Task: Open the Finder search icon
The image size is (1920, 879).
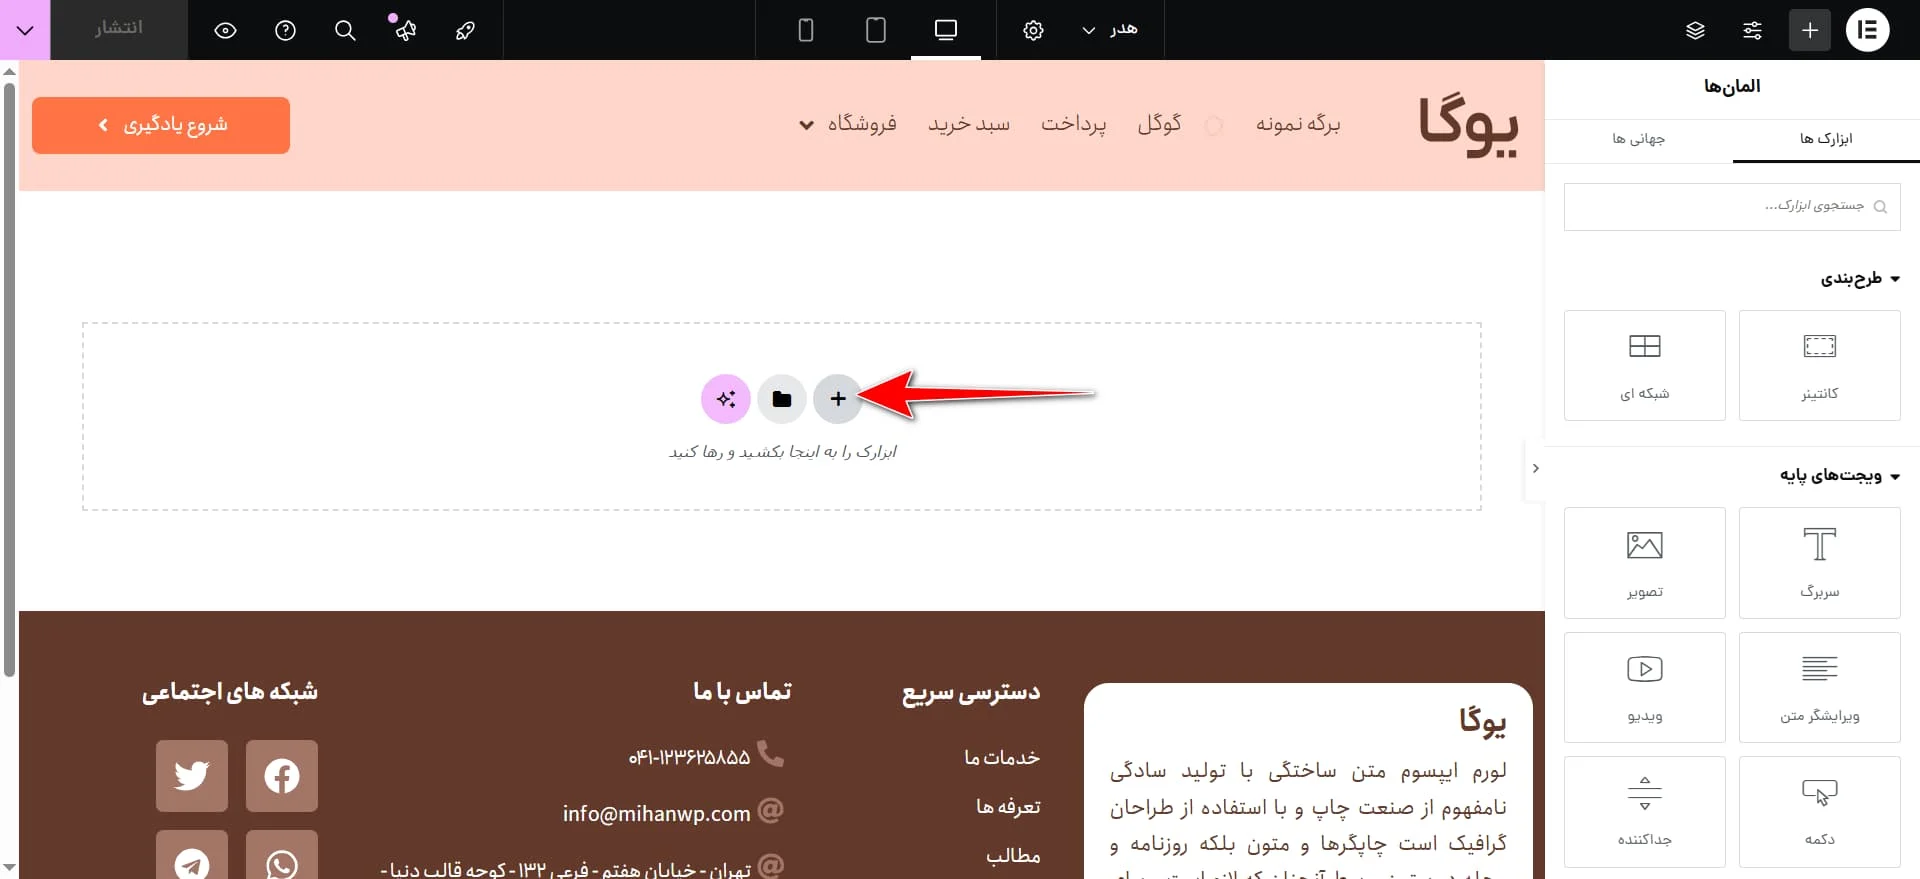Action: (345, 30)
